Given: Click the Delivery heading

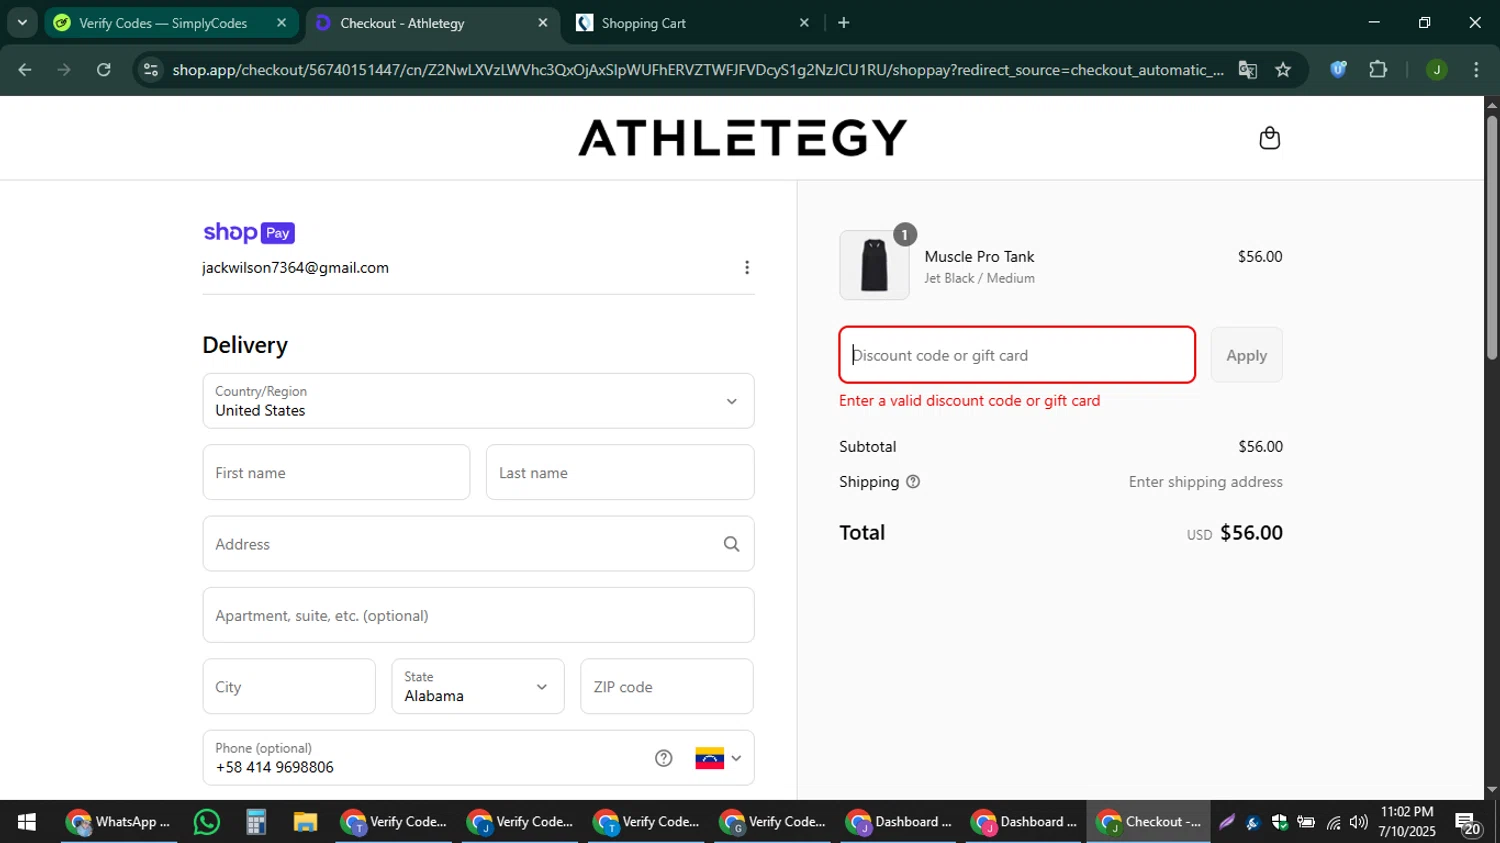Looking at the screenshot, I should pos(245,345).
